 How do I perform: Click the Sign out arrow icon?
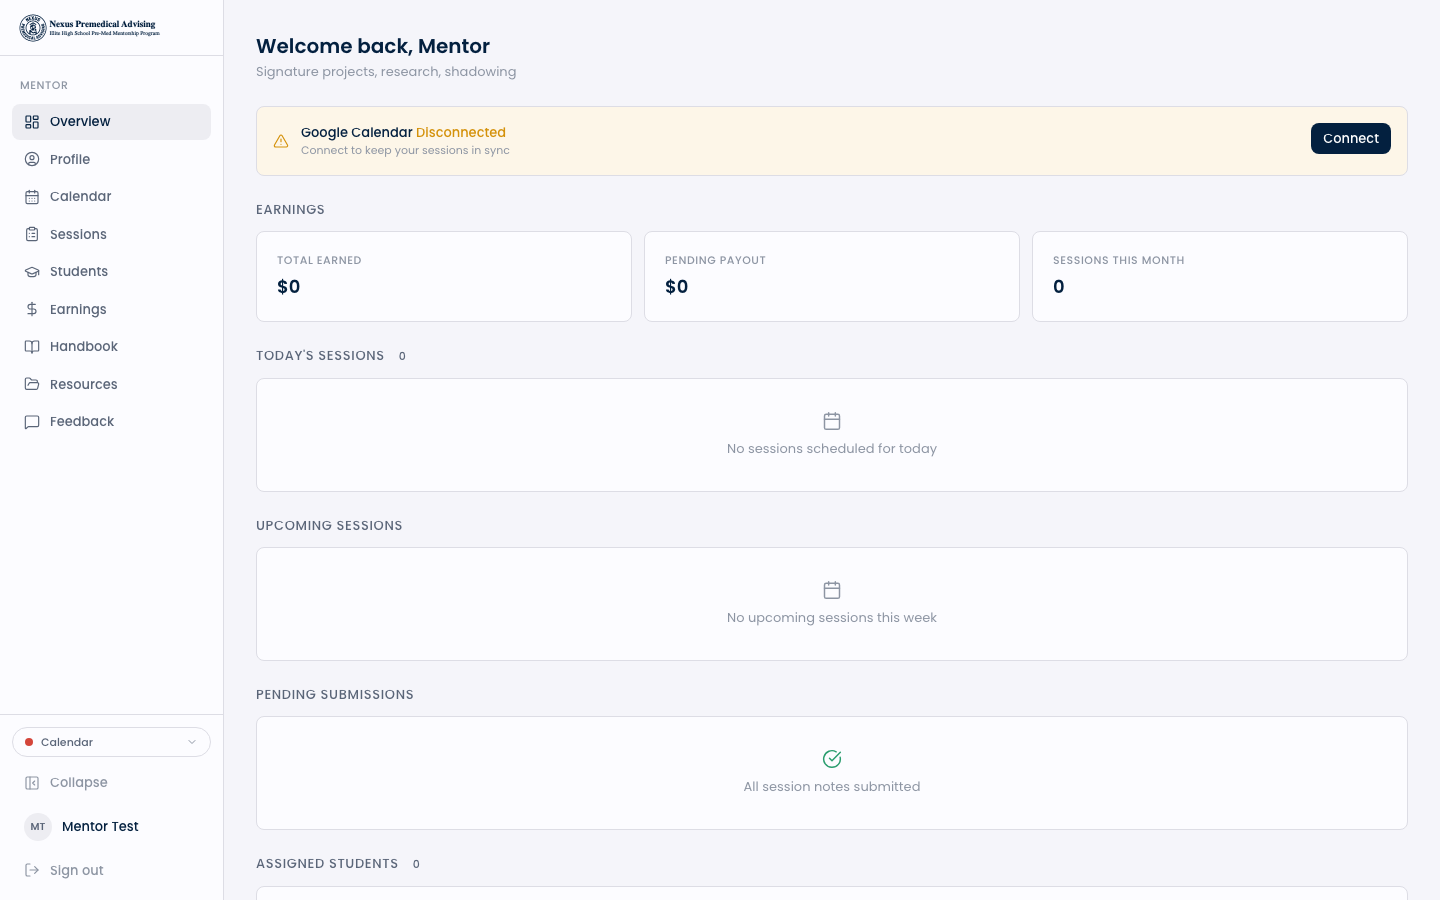(32, 870)
